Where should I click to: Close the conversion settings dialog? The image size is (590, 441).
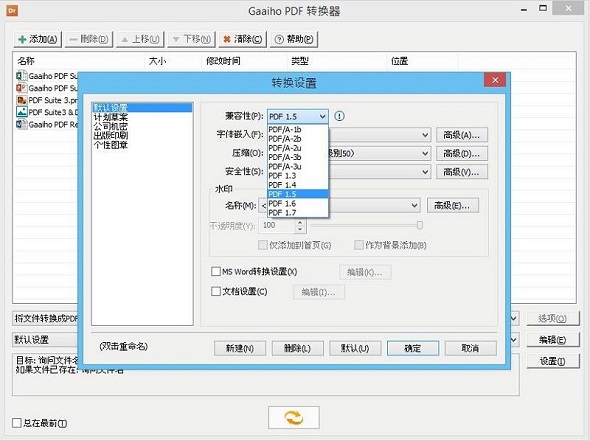(x=495, y=80)
